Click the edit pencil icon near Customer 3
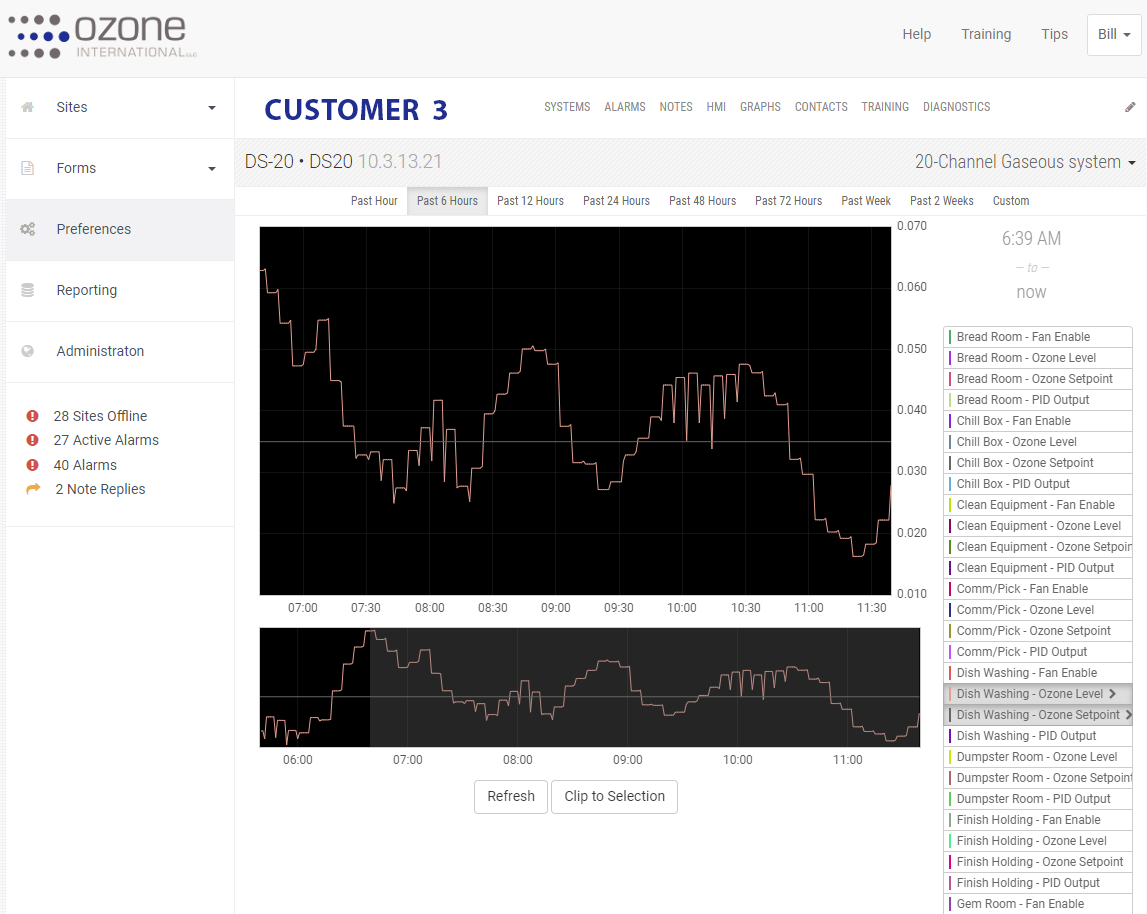 (x=1130, y=106)
